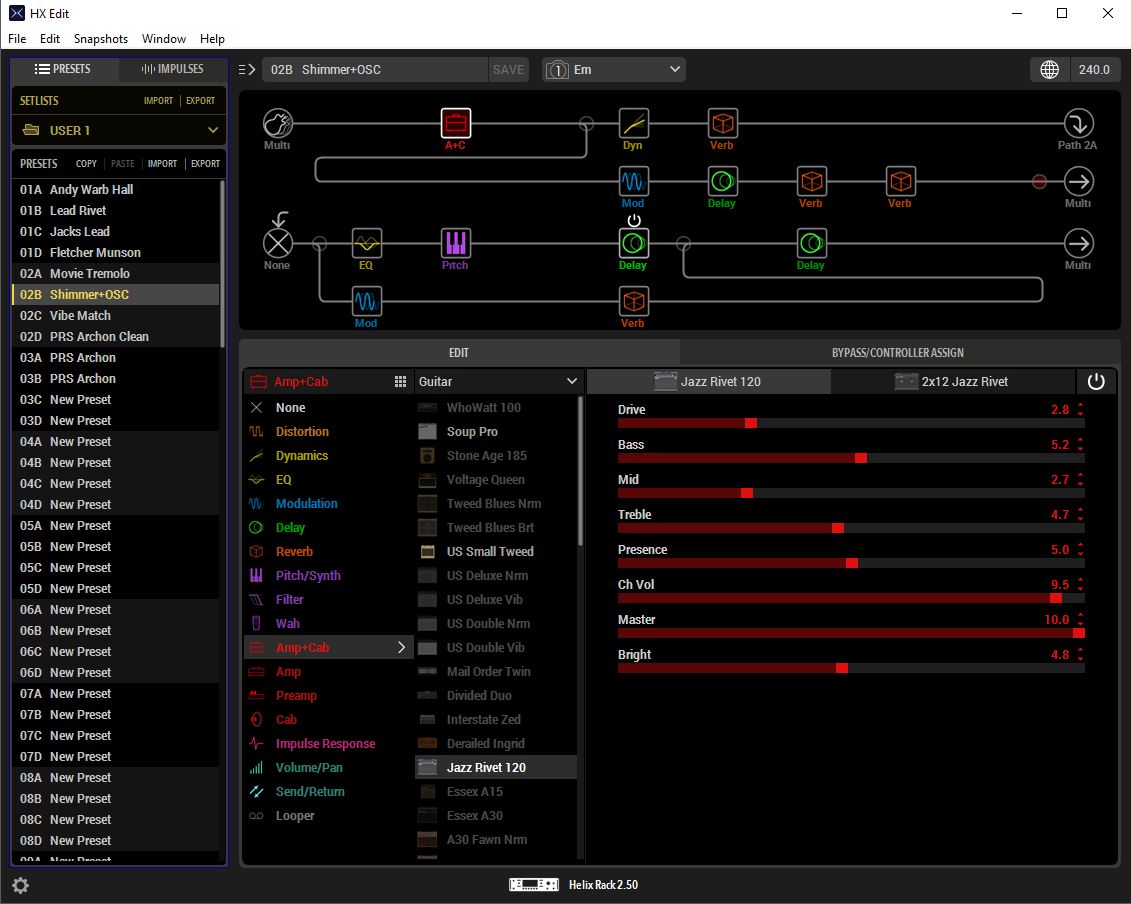The width and height of the screenshot is (1131, 904).
Task: Click the Mid slider bar
Action: click(851, 493)
